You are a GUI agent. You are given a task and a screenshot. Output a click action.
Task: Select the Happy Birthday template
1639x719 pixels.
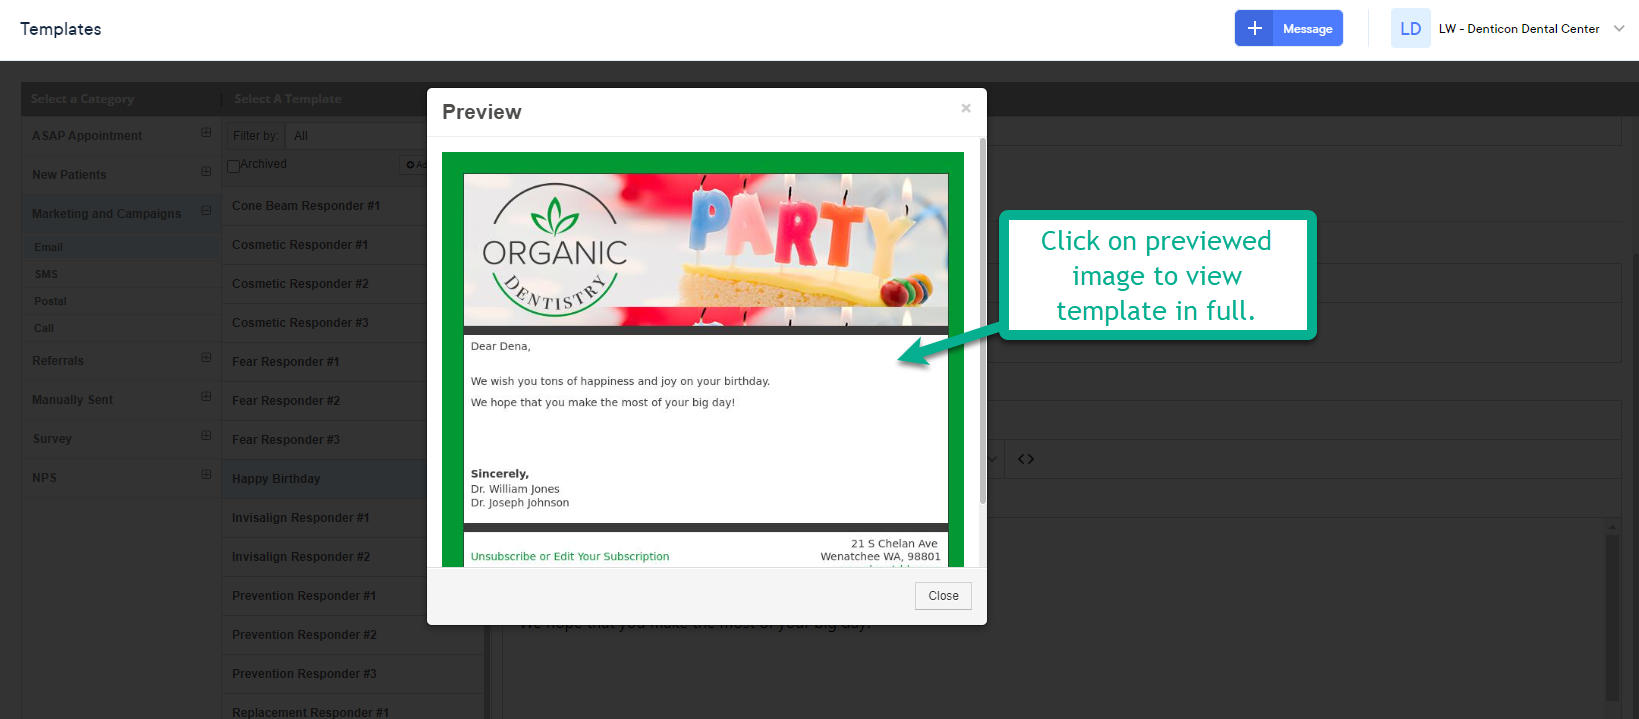pyautogui.click(x=276, y=479)
